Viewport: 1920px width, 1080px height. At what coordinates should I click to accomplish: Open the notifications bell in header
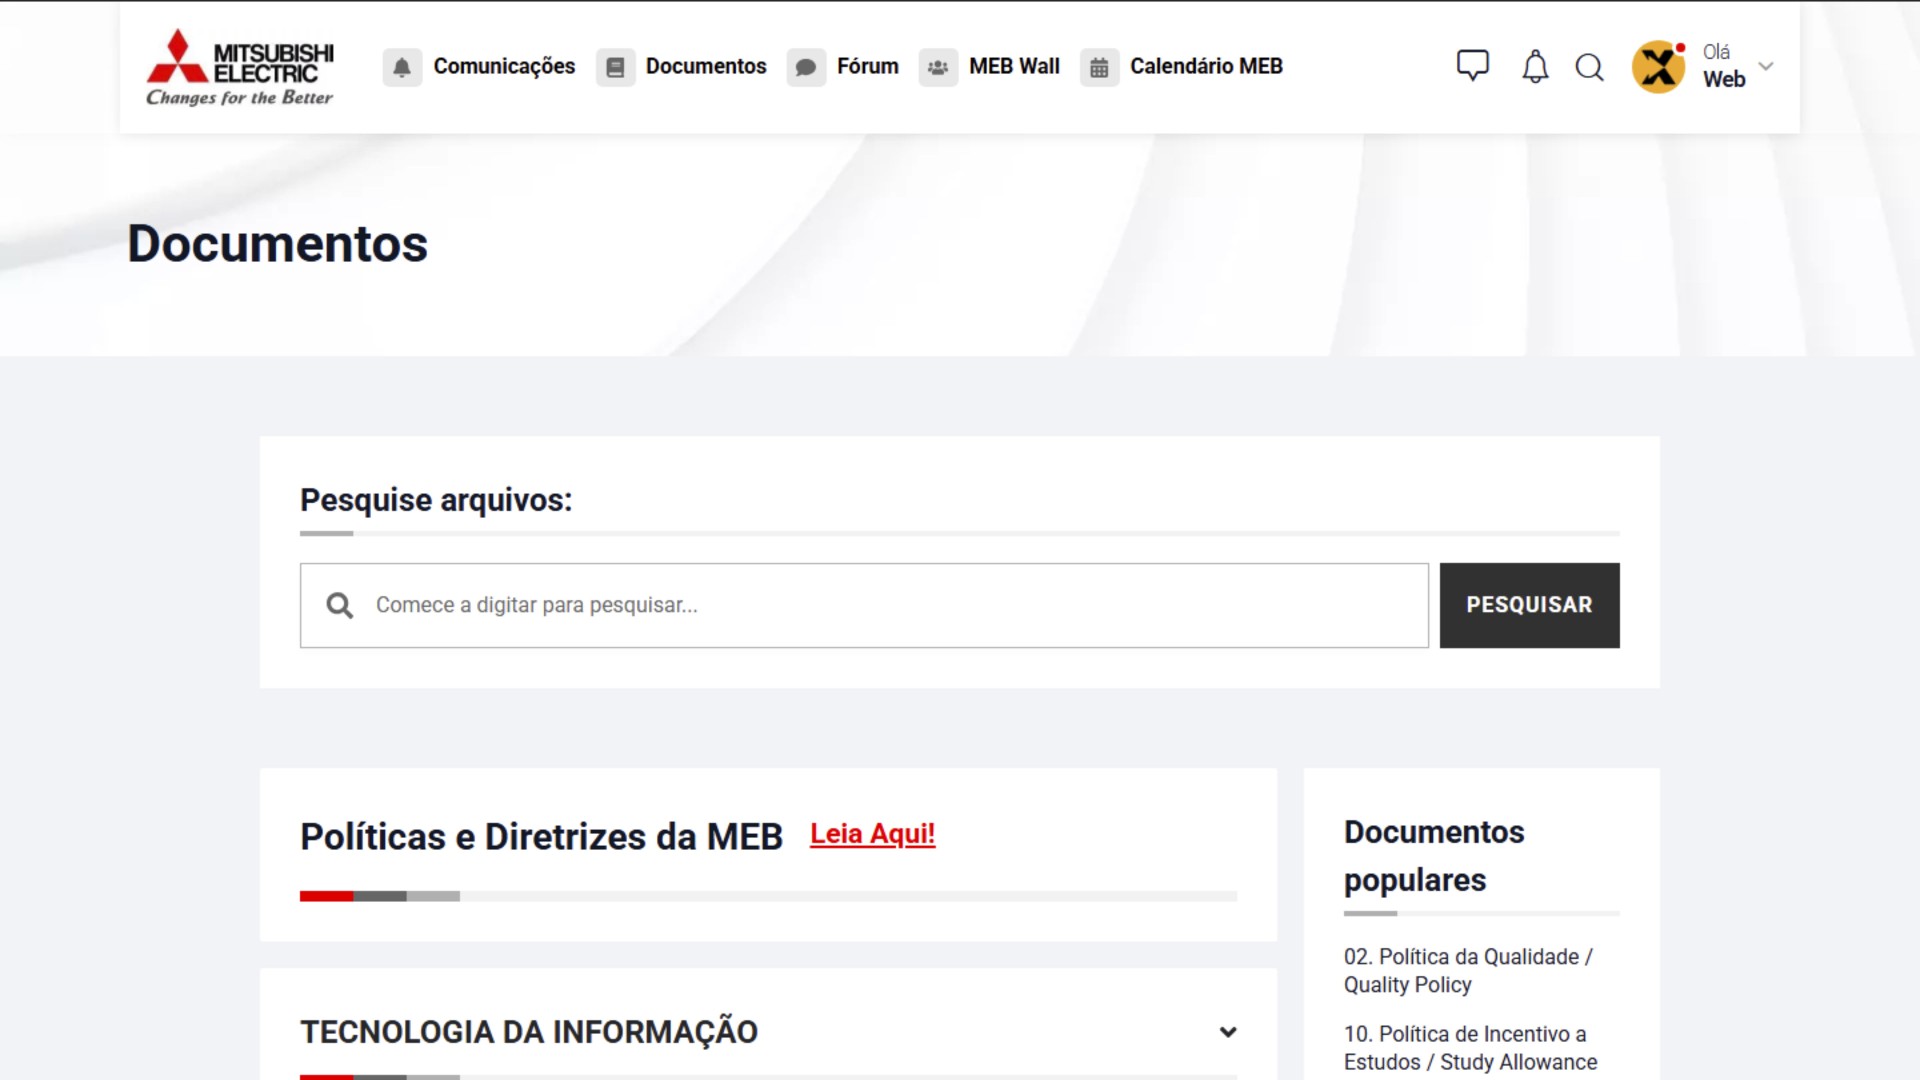click(x=1535, y=67)
